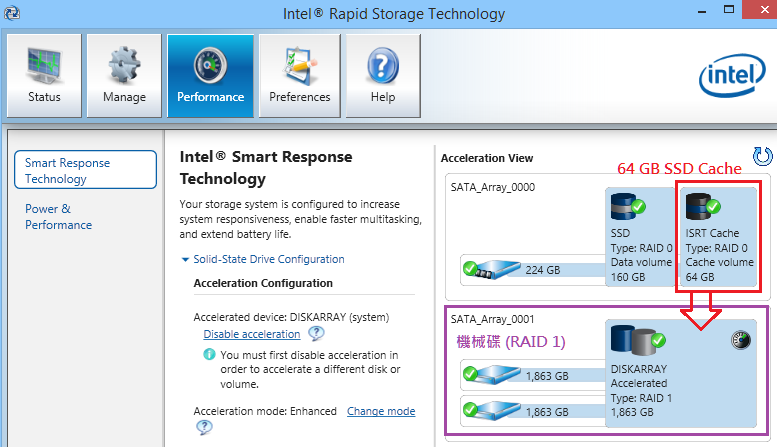
Task: Open help bubble below Acceleration mode
Action: (x=204, y=427)
